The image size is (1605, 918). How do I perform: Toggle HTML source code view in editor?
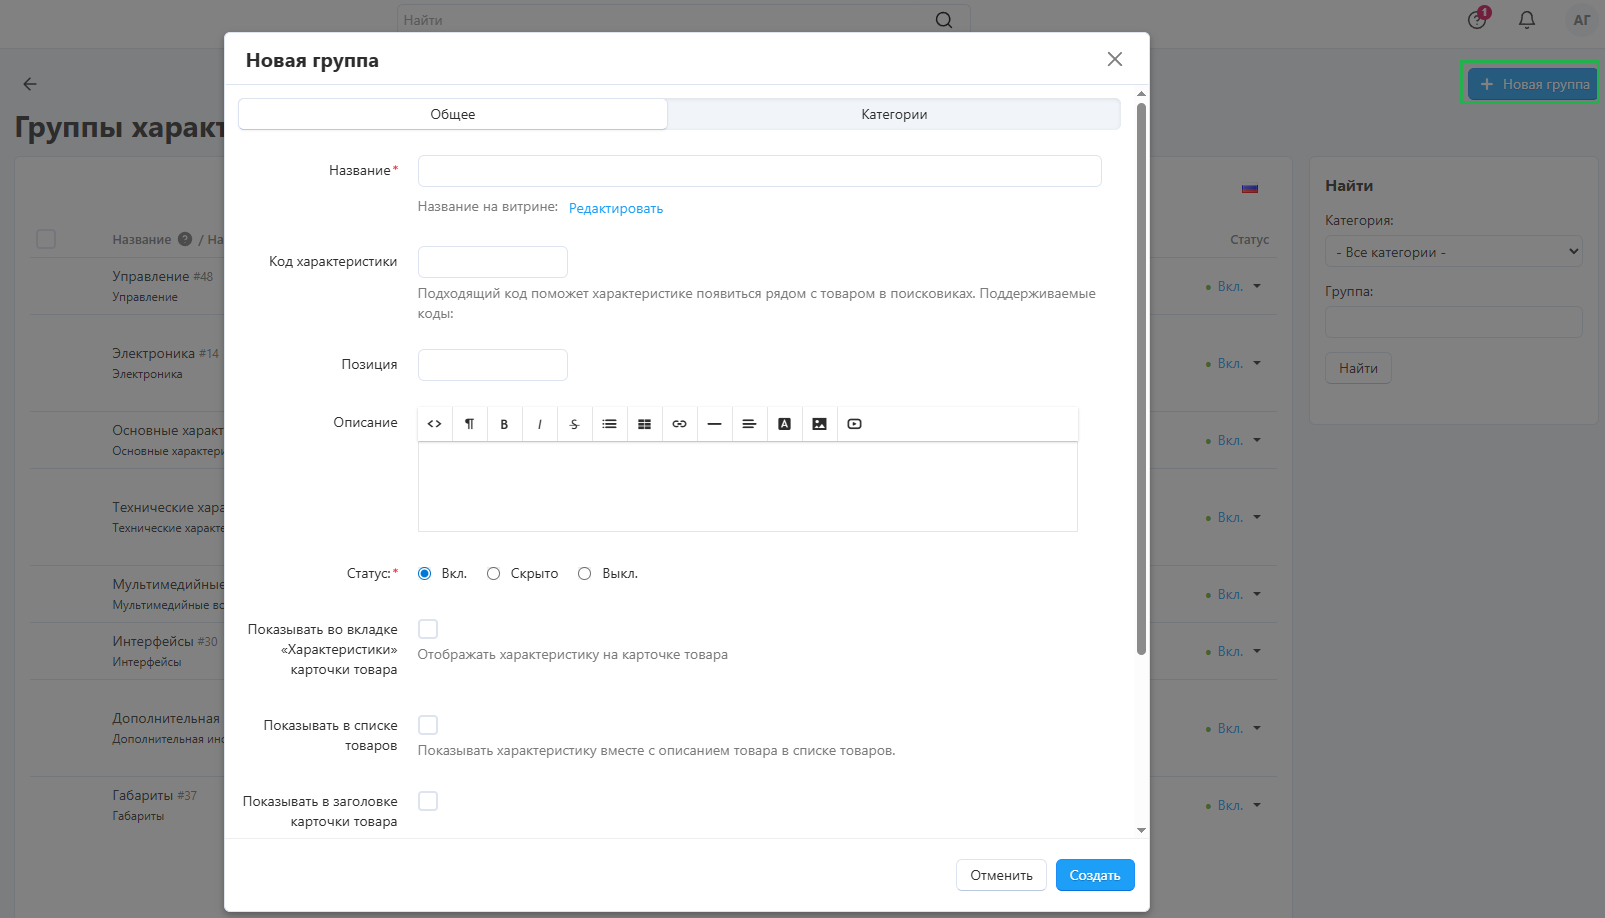coord(434,424)
